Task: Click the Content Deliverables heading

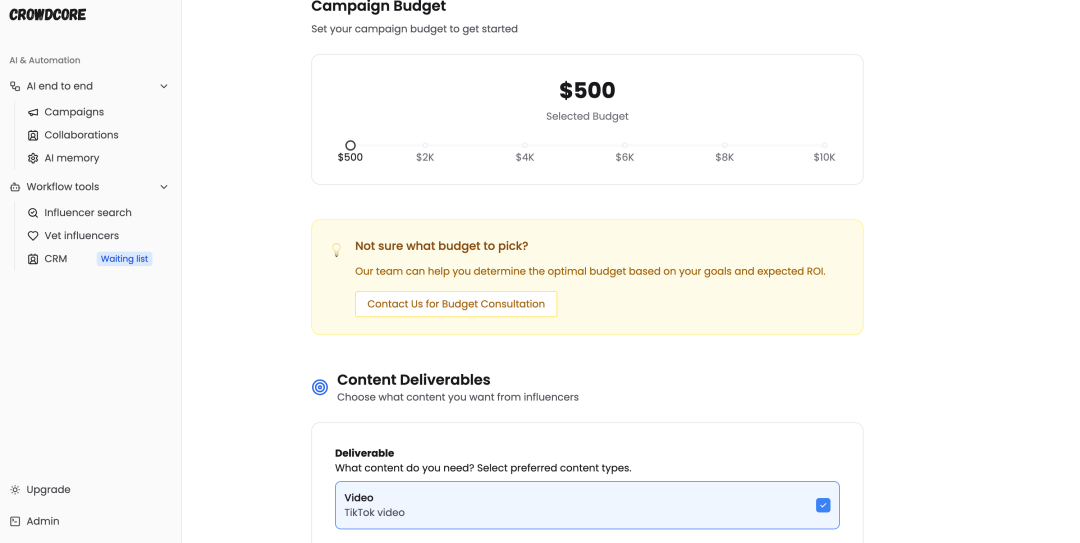Action: coord(413,380)
